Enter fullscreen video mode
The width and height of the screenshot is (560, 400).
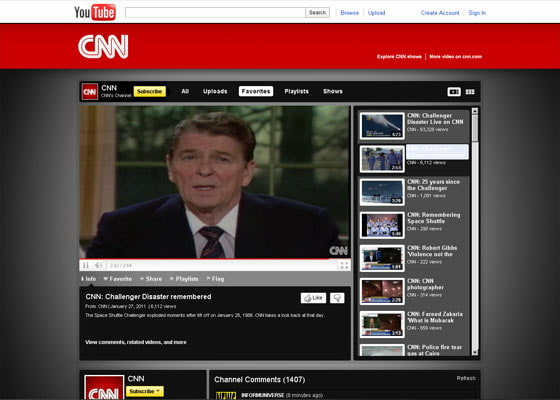click(344, 265)
